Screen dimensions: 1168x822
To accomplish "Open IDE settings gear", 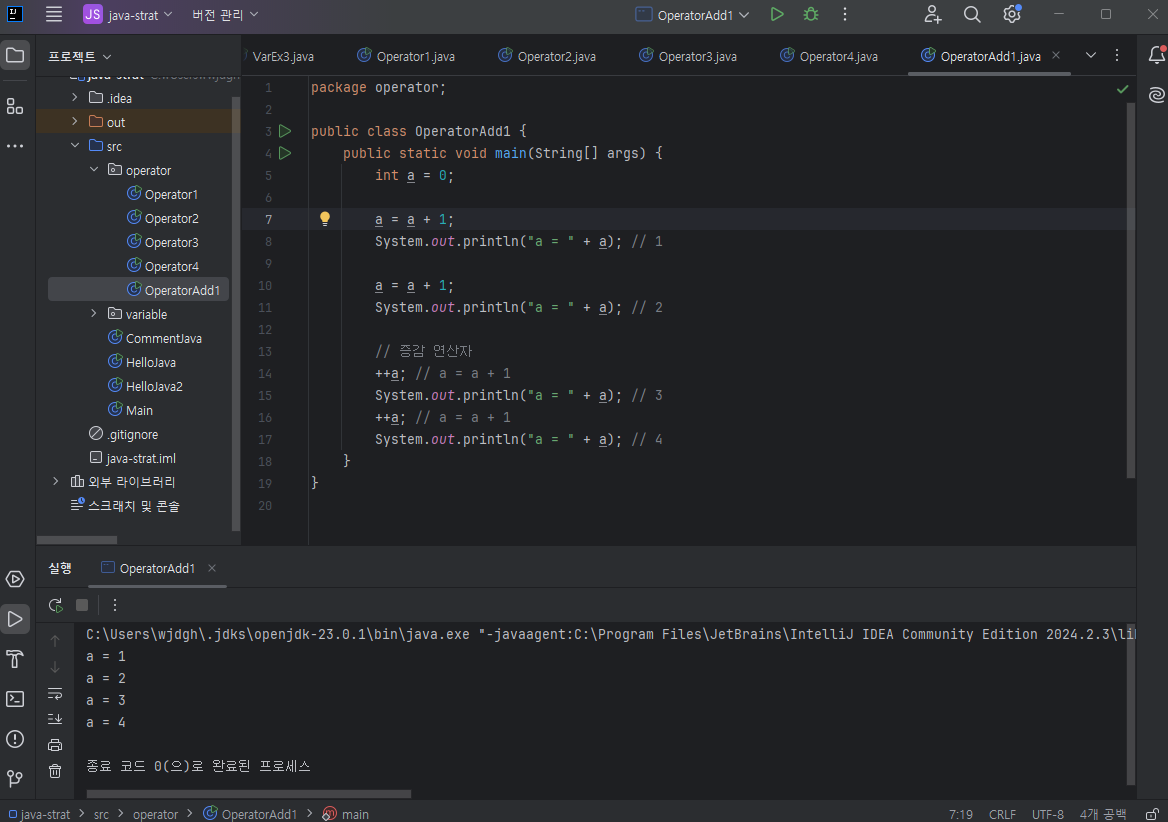I will pyautogui.click(x=1012, y=14).
